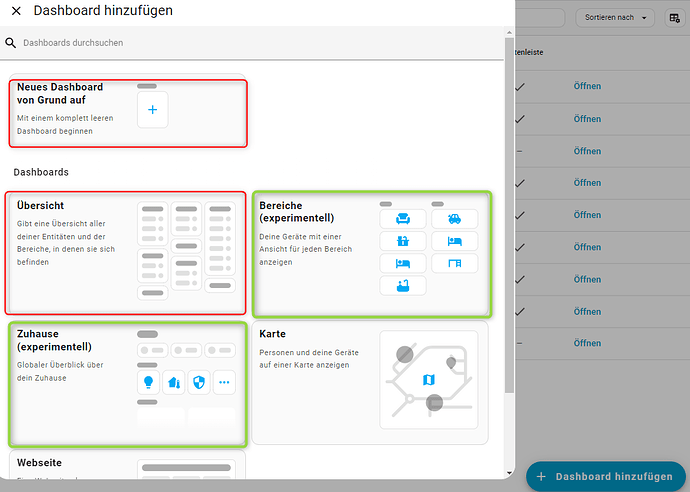Click the search magnifier icon

[x=11, y=43]
